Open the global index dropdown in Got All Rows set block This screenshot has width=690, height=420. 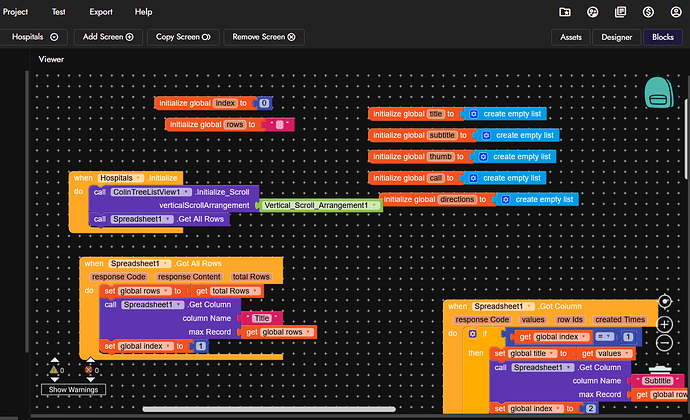coord(145,346)
